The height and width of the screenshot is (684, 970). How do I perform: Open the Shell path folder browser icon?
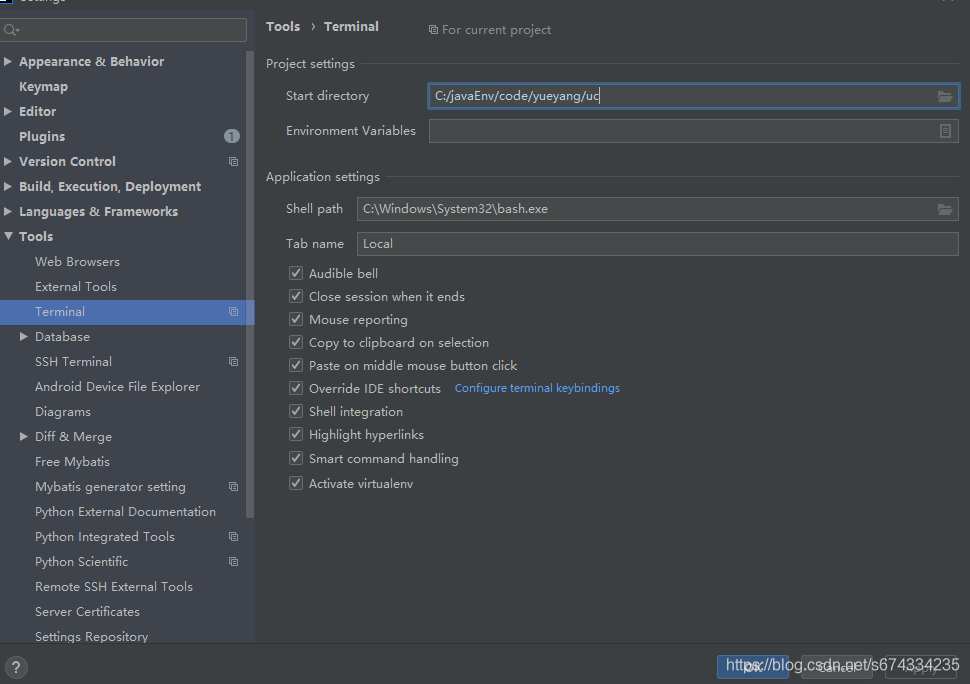coord(946,208)
